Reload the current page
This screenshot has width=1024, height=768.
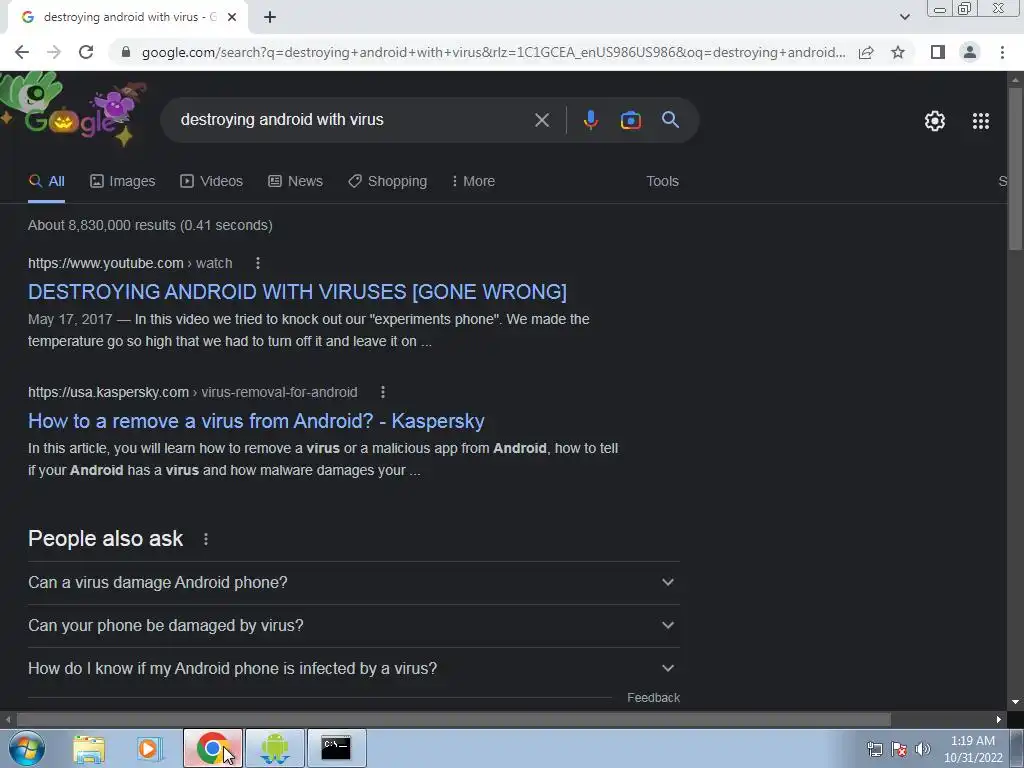[x=86, y=52]
